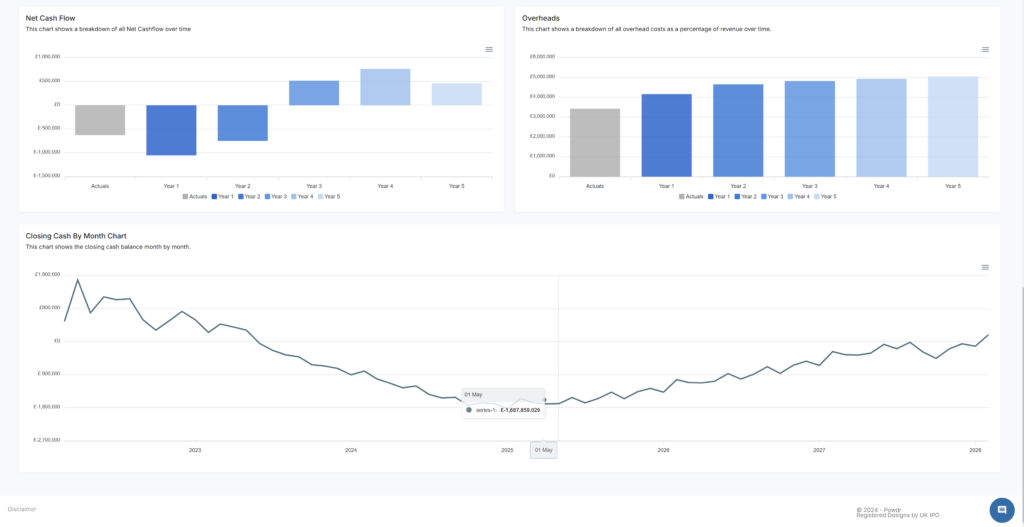Click the Disclaimer link in the footer
Image resolution: width=1024 pixels, height=527 pixels.
click(22, 509)
